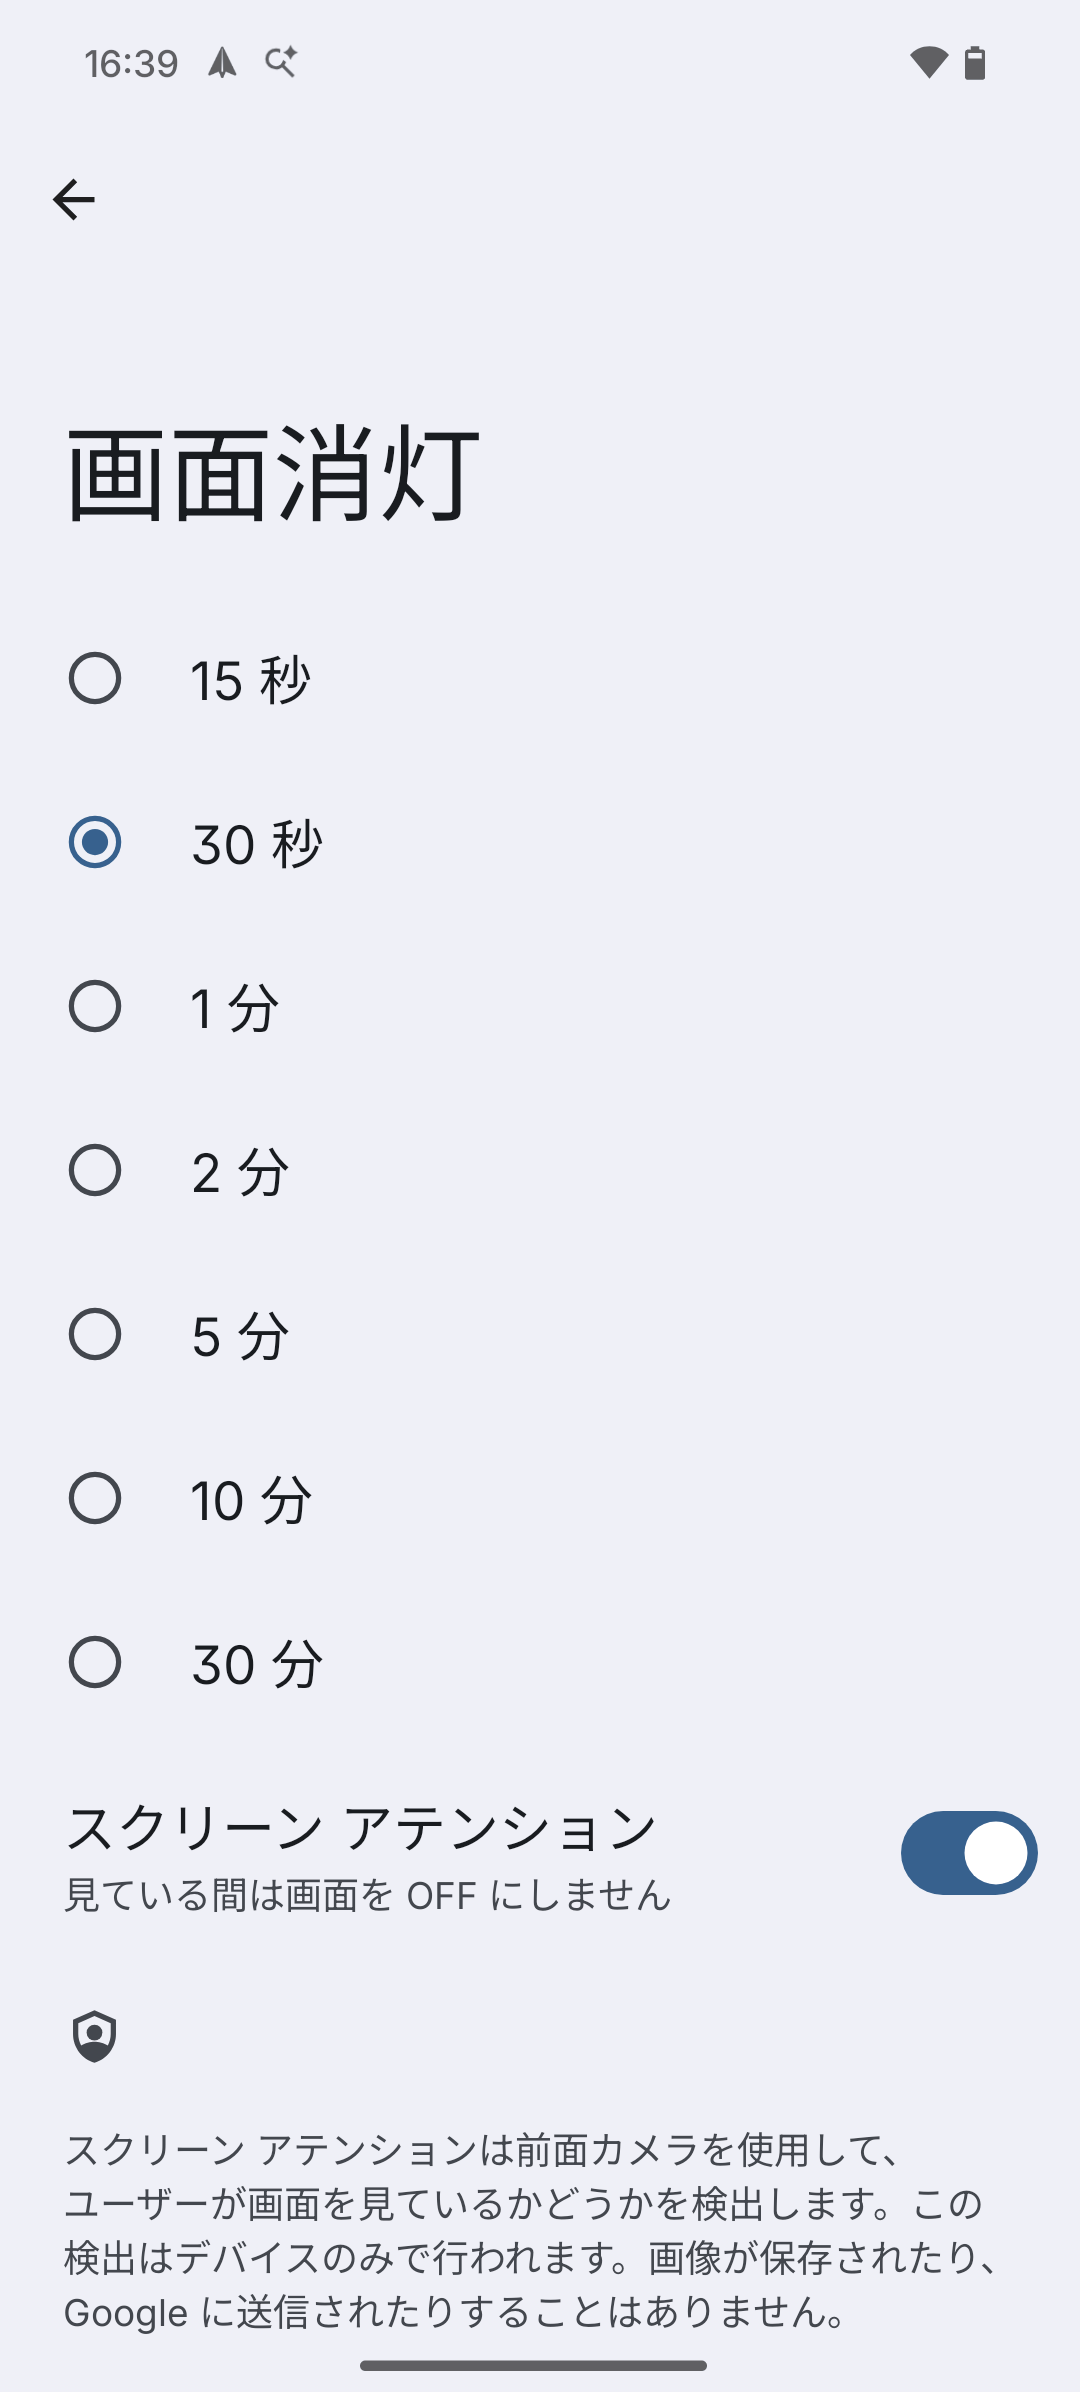Tap the 見ている間は画面を OFF にしません subtitle

point(367,1895)
